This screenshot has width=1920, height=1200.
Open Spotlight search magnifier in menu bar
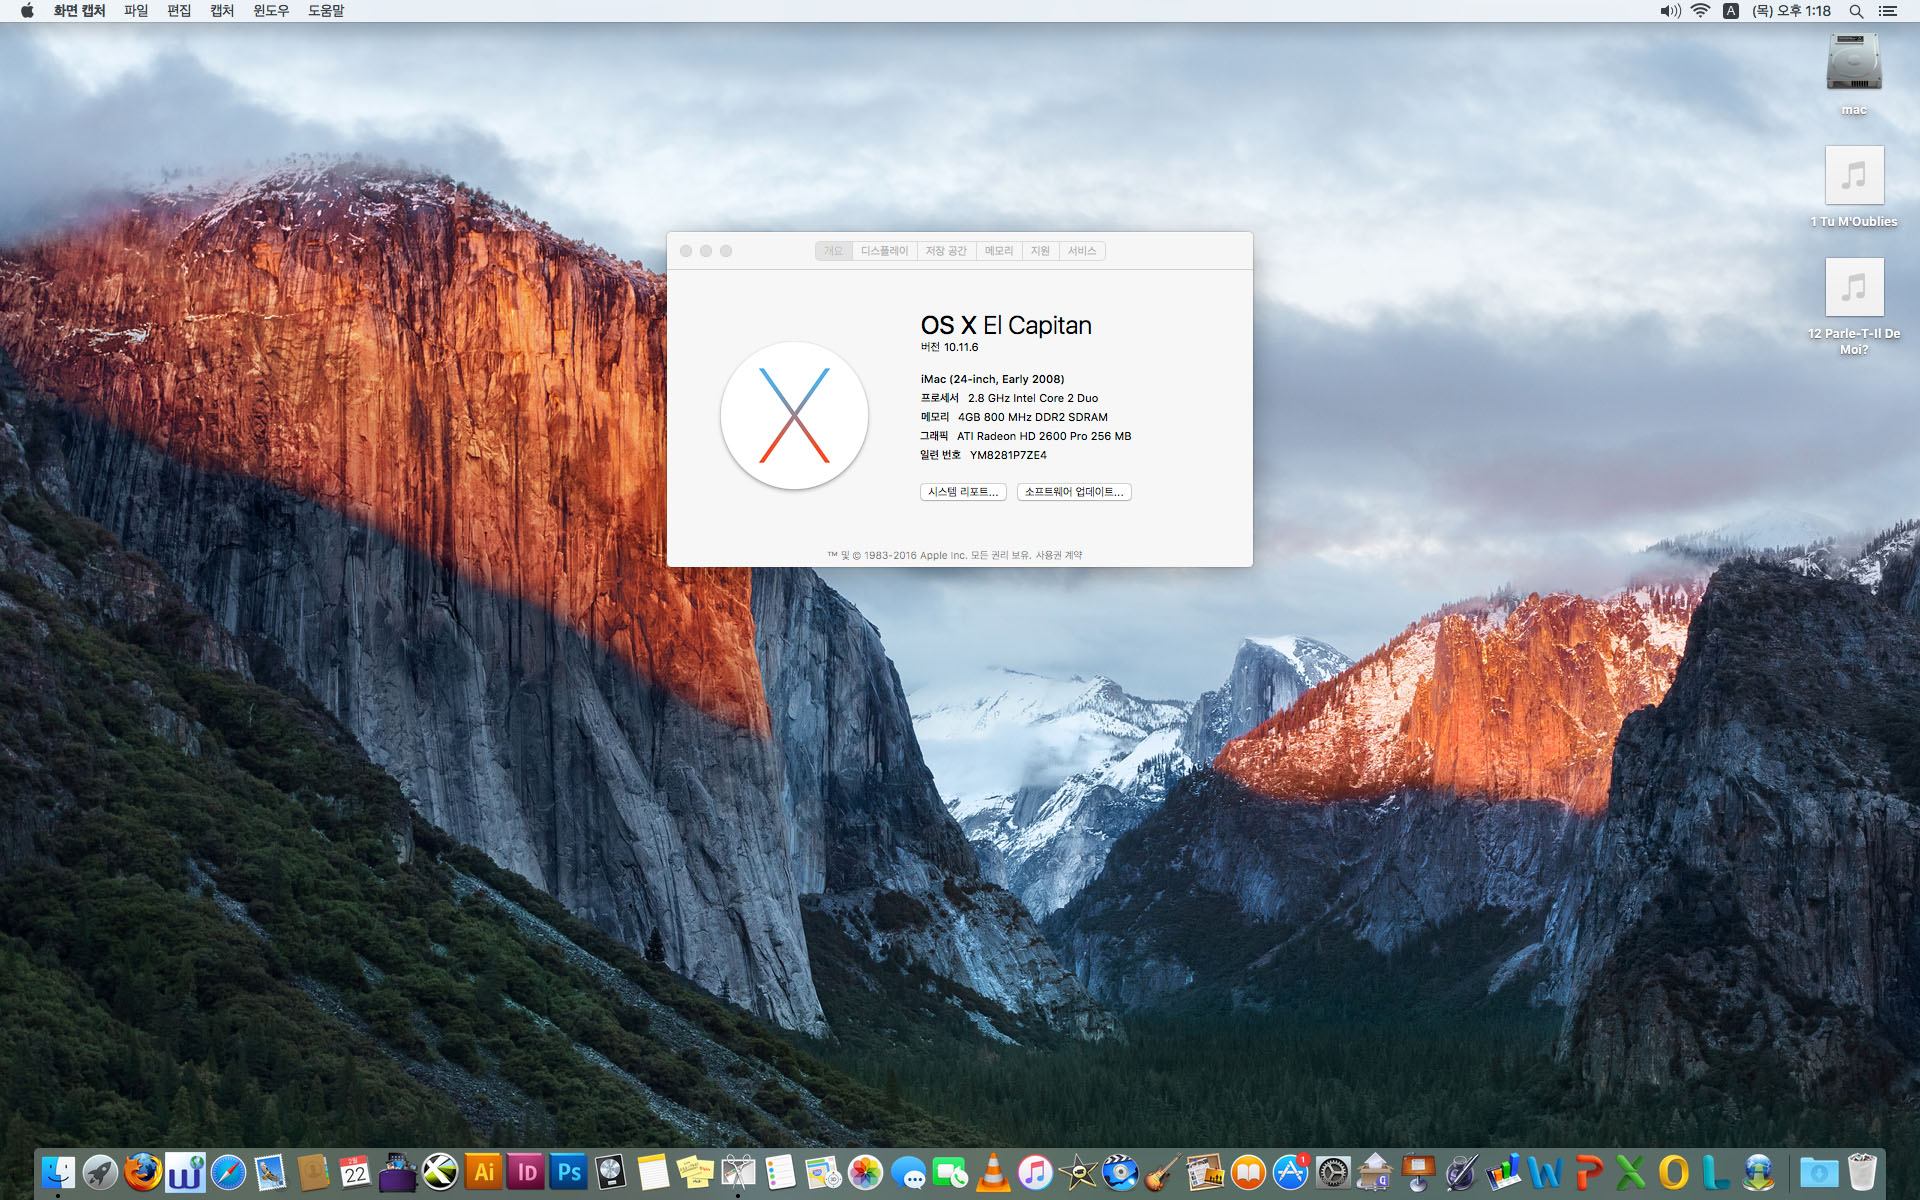[x=1855, y=11]
